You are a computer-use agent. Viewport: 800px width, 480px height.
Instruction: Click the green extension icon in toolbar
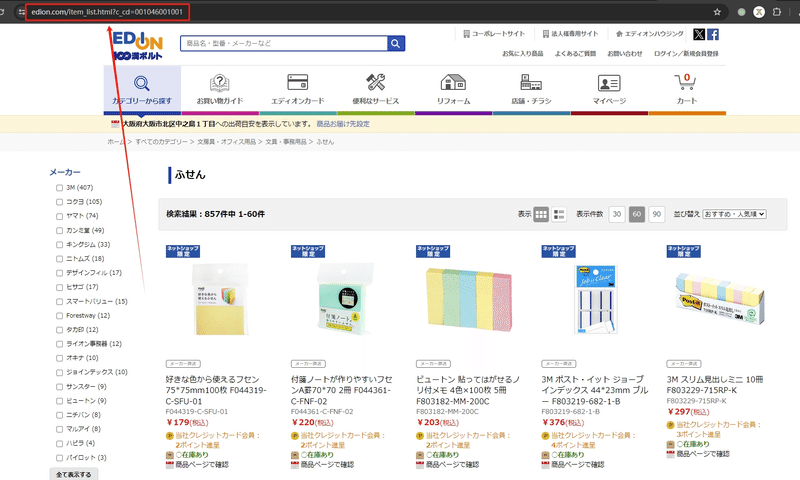coord(741,12)
